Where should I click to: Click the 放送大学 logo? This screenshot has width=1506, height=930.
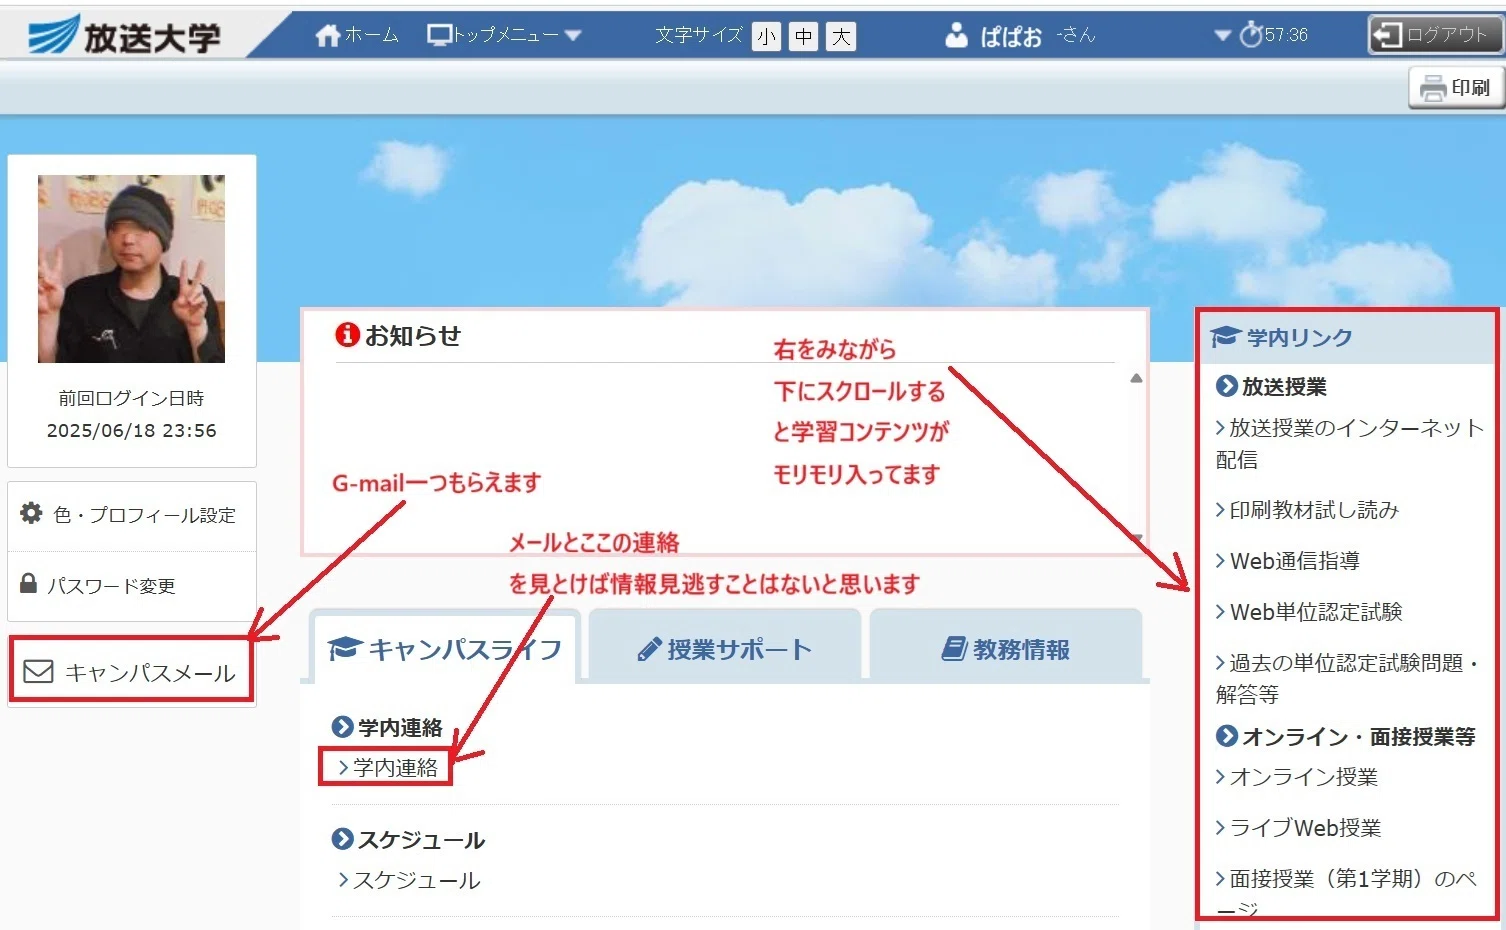(x=125, y=36)
